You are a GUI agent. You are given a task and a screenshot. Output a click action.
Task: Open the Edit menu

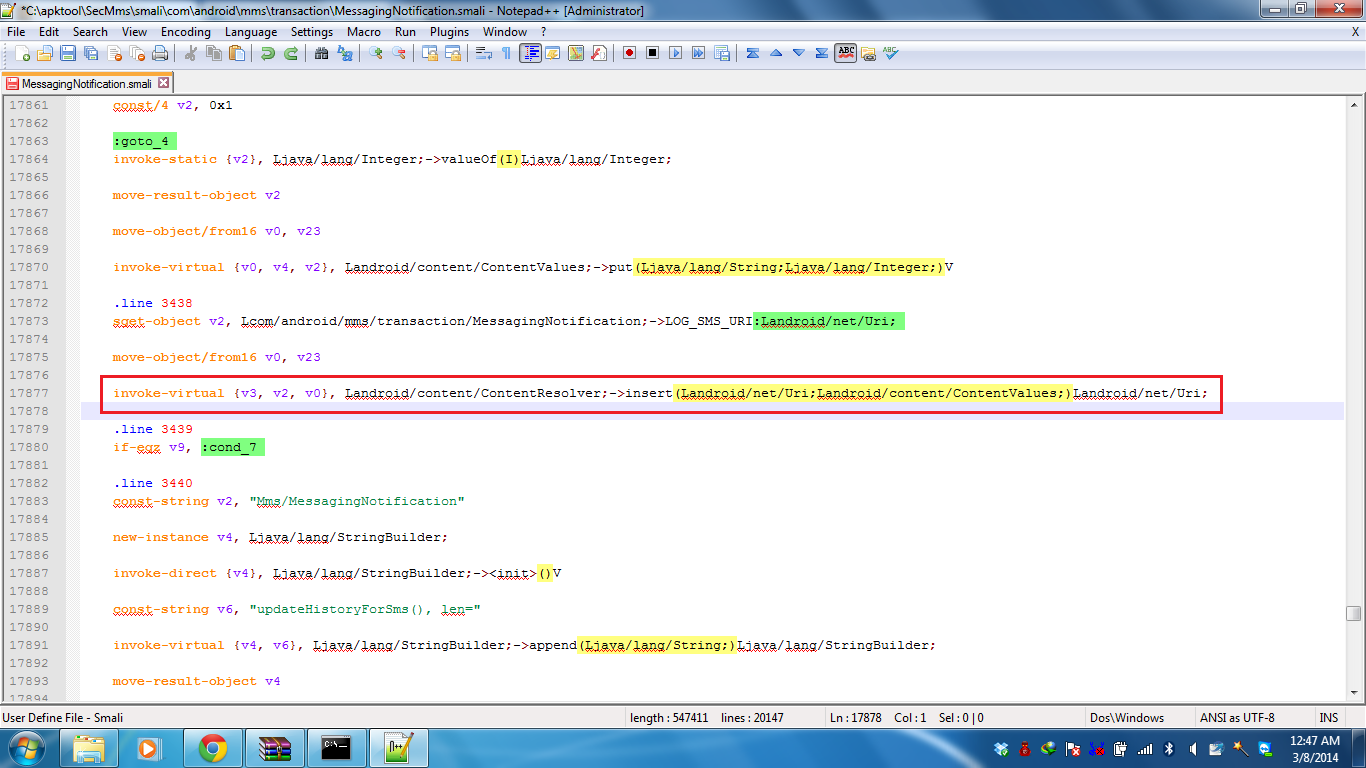point(49,32)
